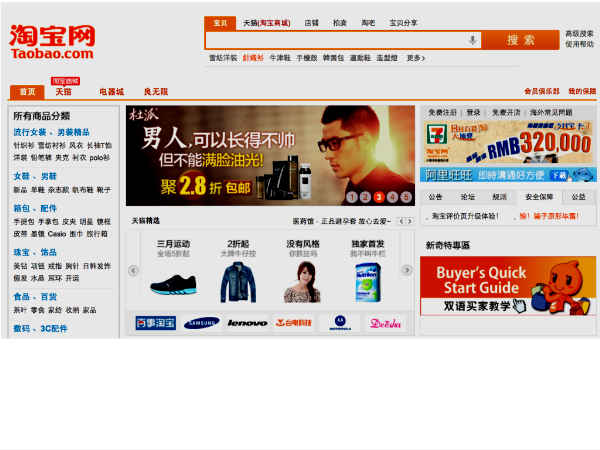The image size is (600, 450).
Task: Switch banner to slide 5
Action: tap(406, 197)
